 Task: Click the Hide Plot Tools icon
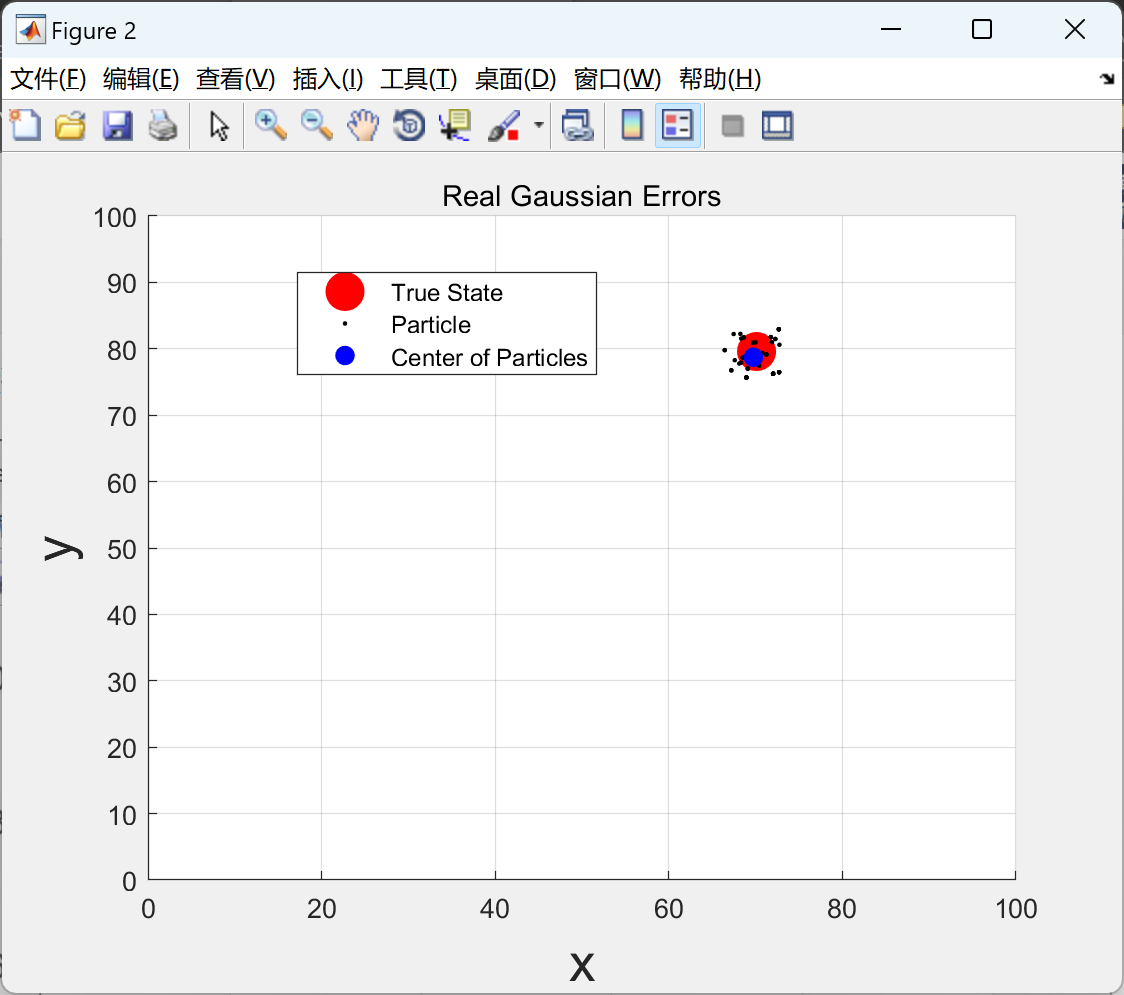point(732,126)
